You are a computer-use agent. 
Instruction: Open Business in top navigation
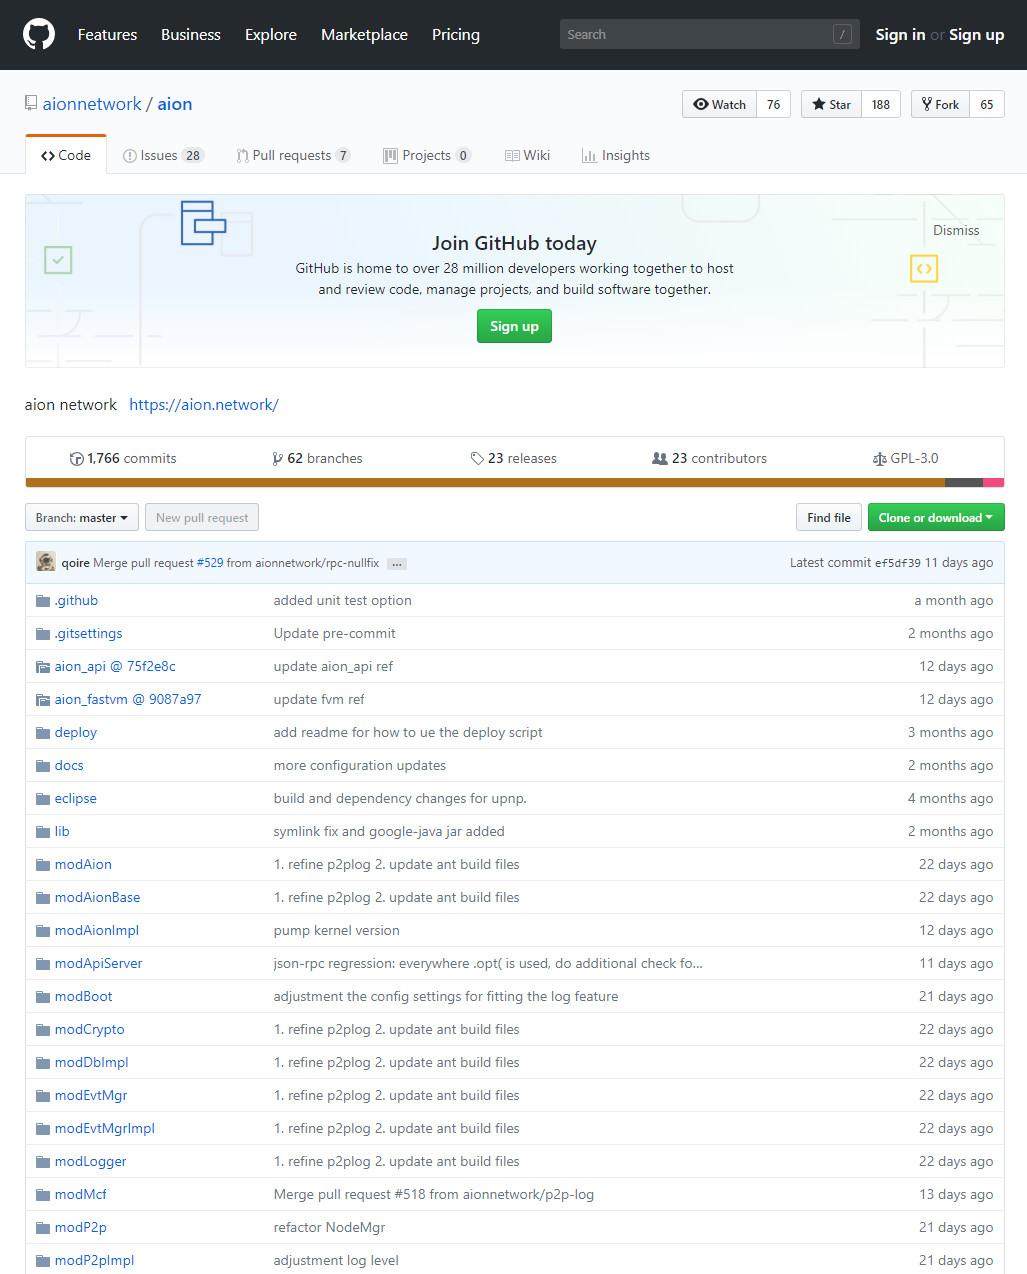coord(191,35)
